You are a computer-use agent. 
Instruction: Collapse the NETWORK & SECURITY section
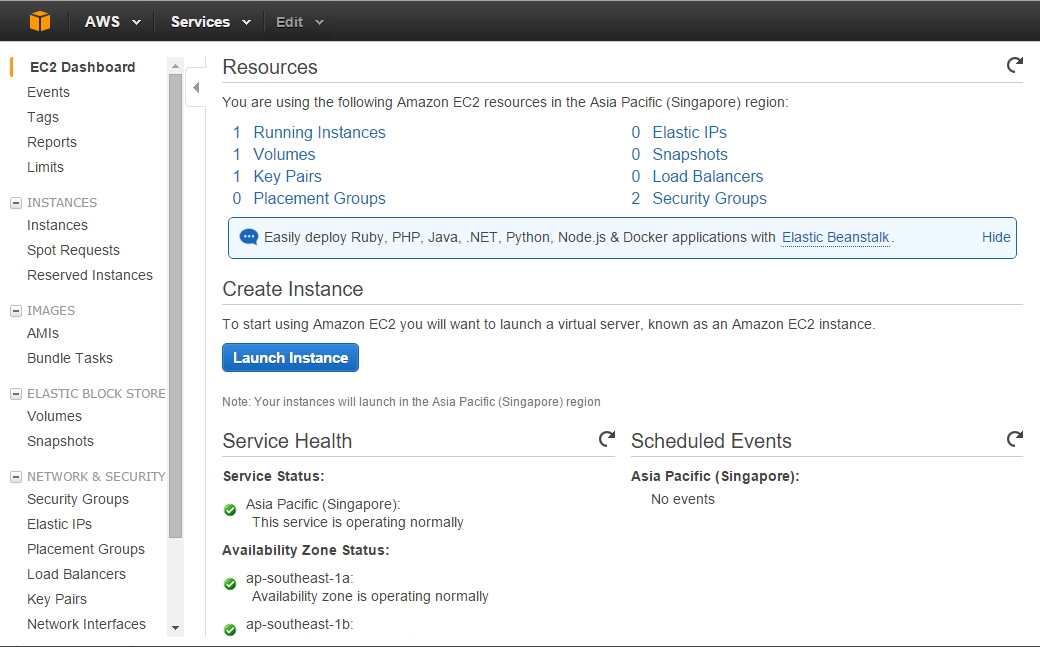[x=16, y=477]
